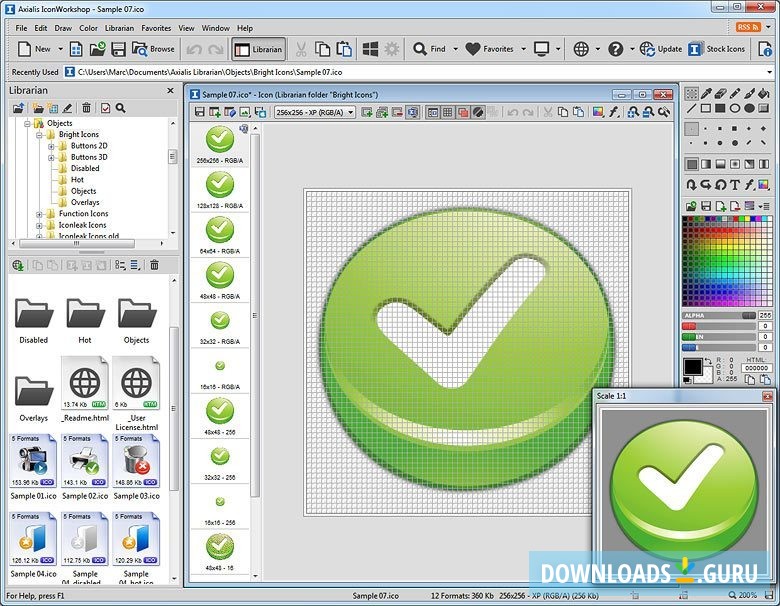Screen dimensions: 780x606
Task: Expand the Buttons 2D folder node
Action: (x=51, y=146)
